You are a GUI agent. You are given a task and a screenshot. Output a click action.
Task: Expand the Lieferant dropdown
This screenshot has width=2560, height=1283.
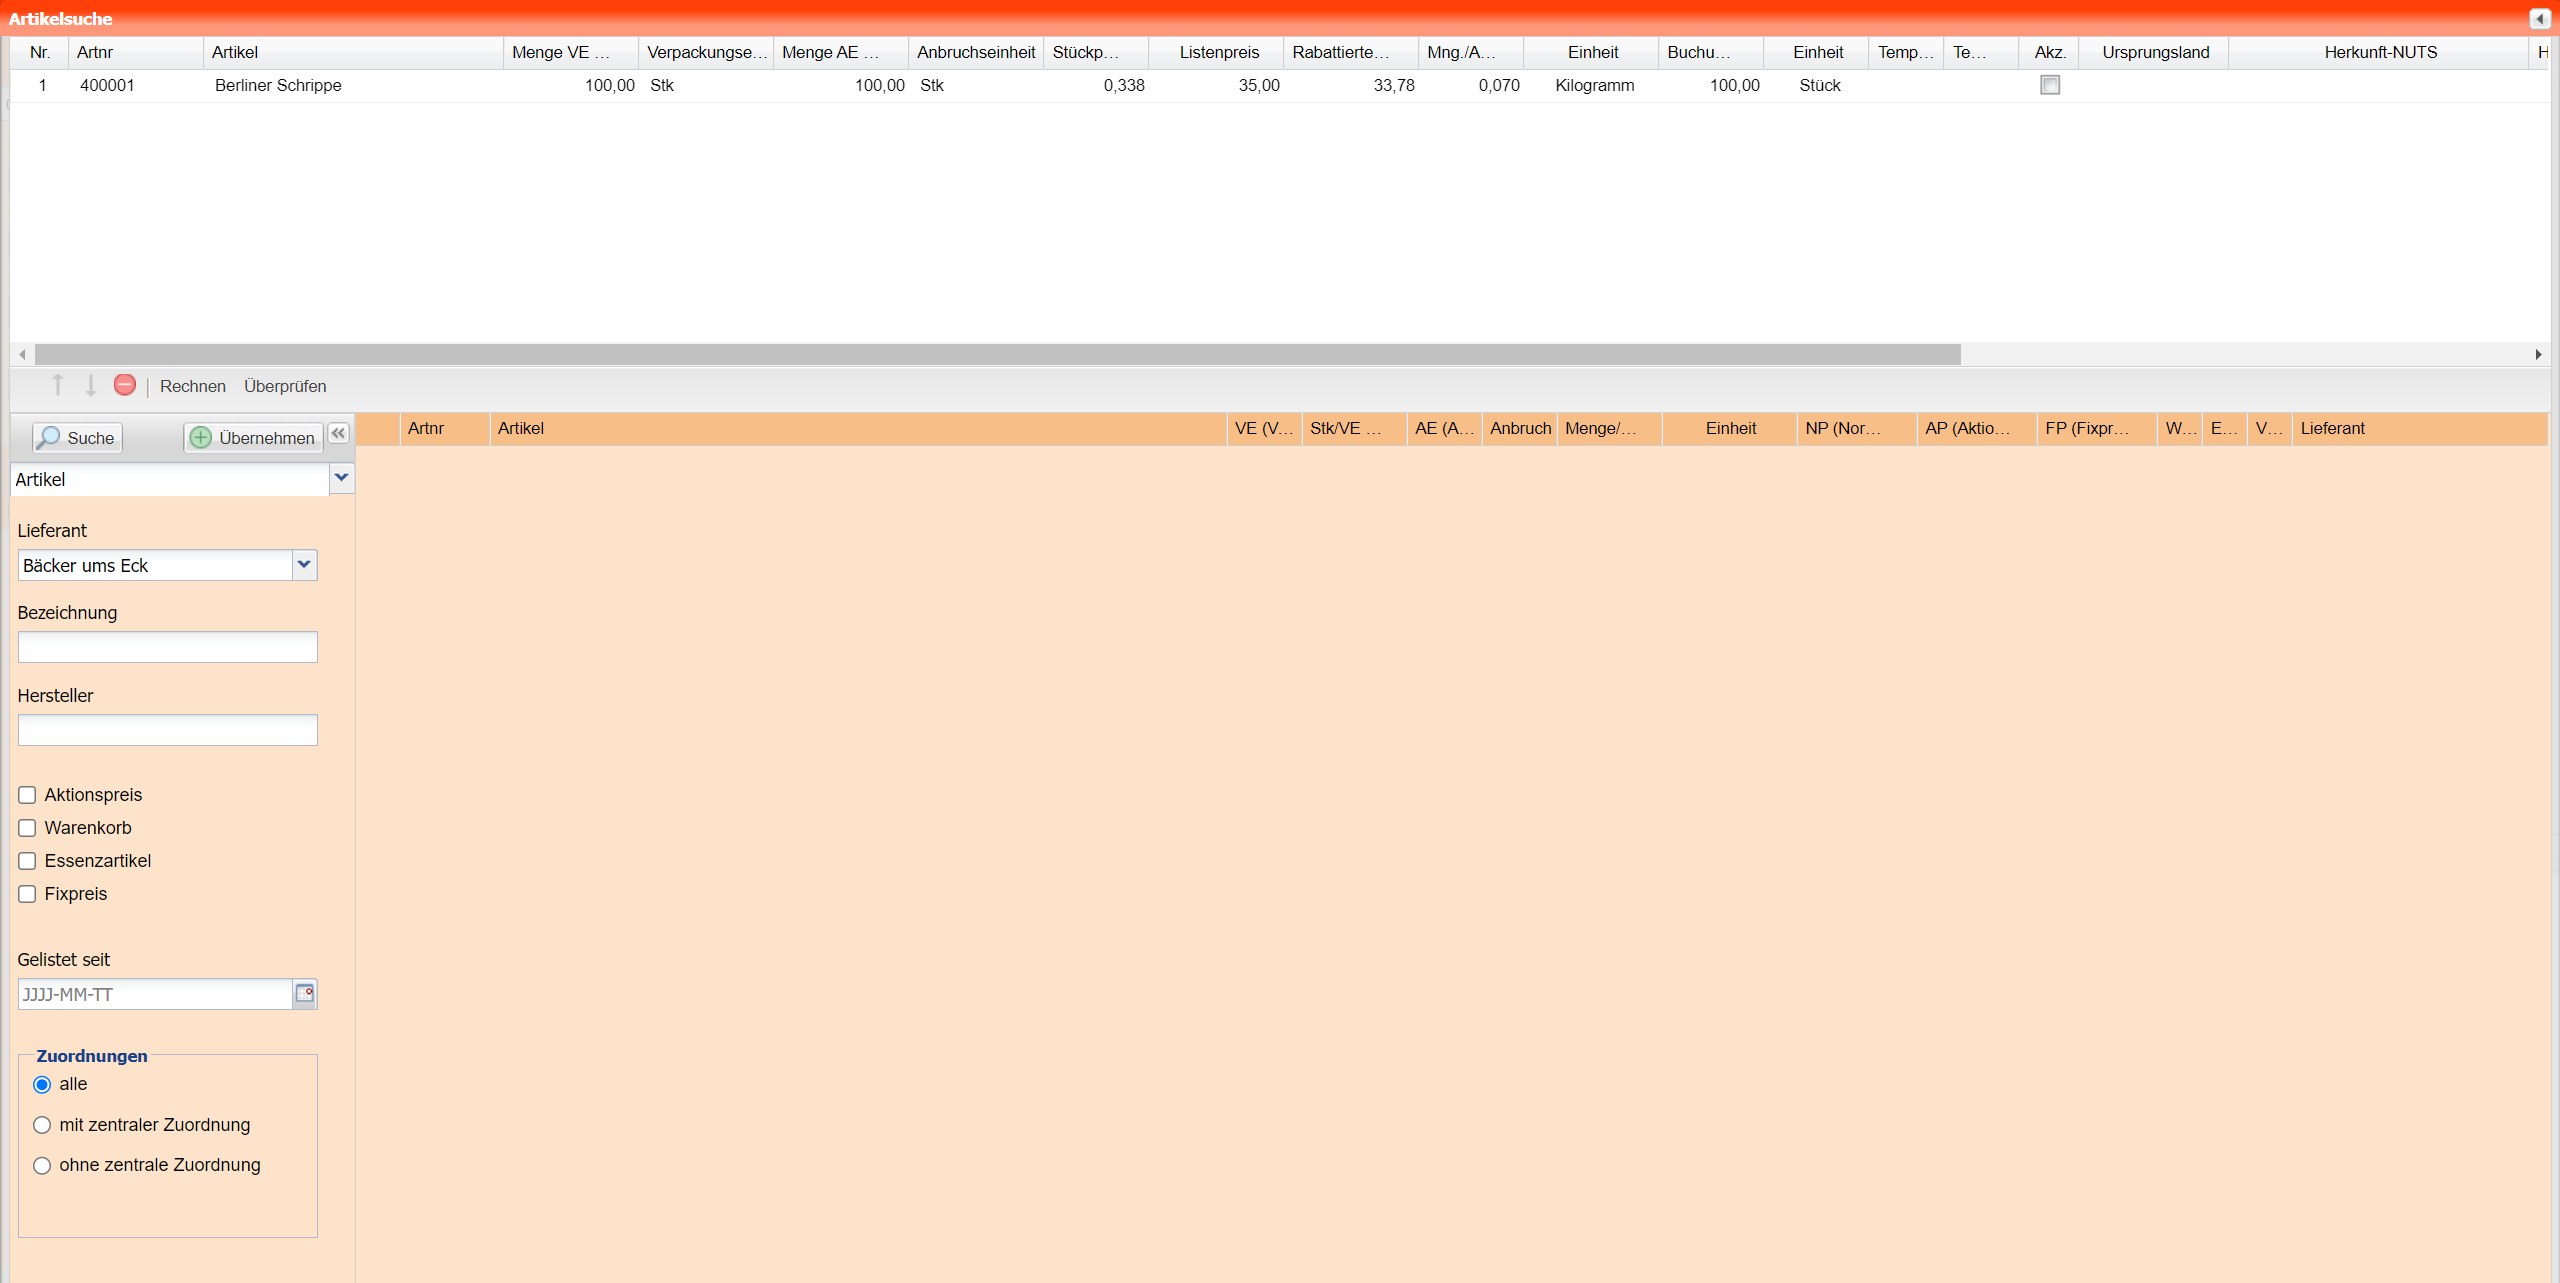pos(304,565)
